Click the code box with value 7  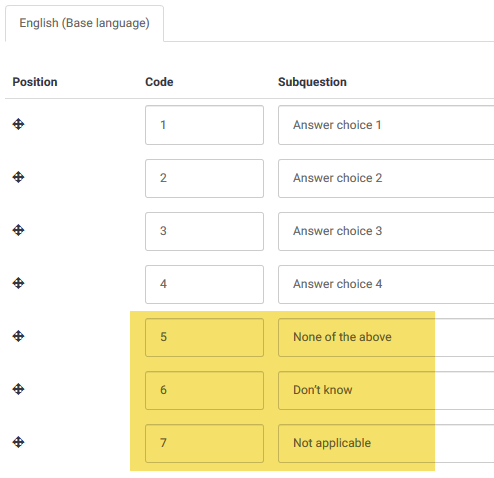[204, 443]
